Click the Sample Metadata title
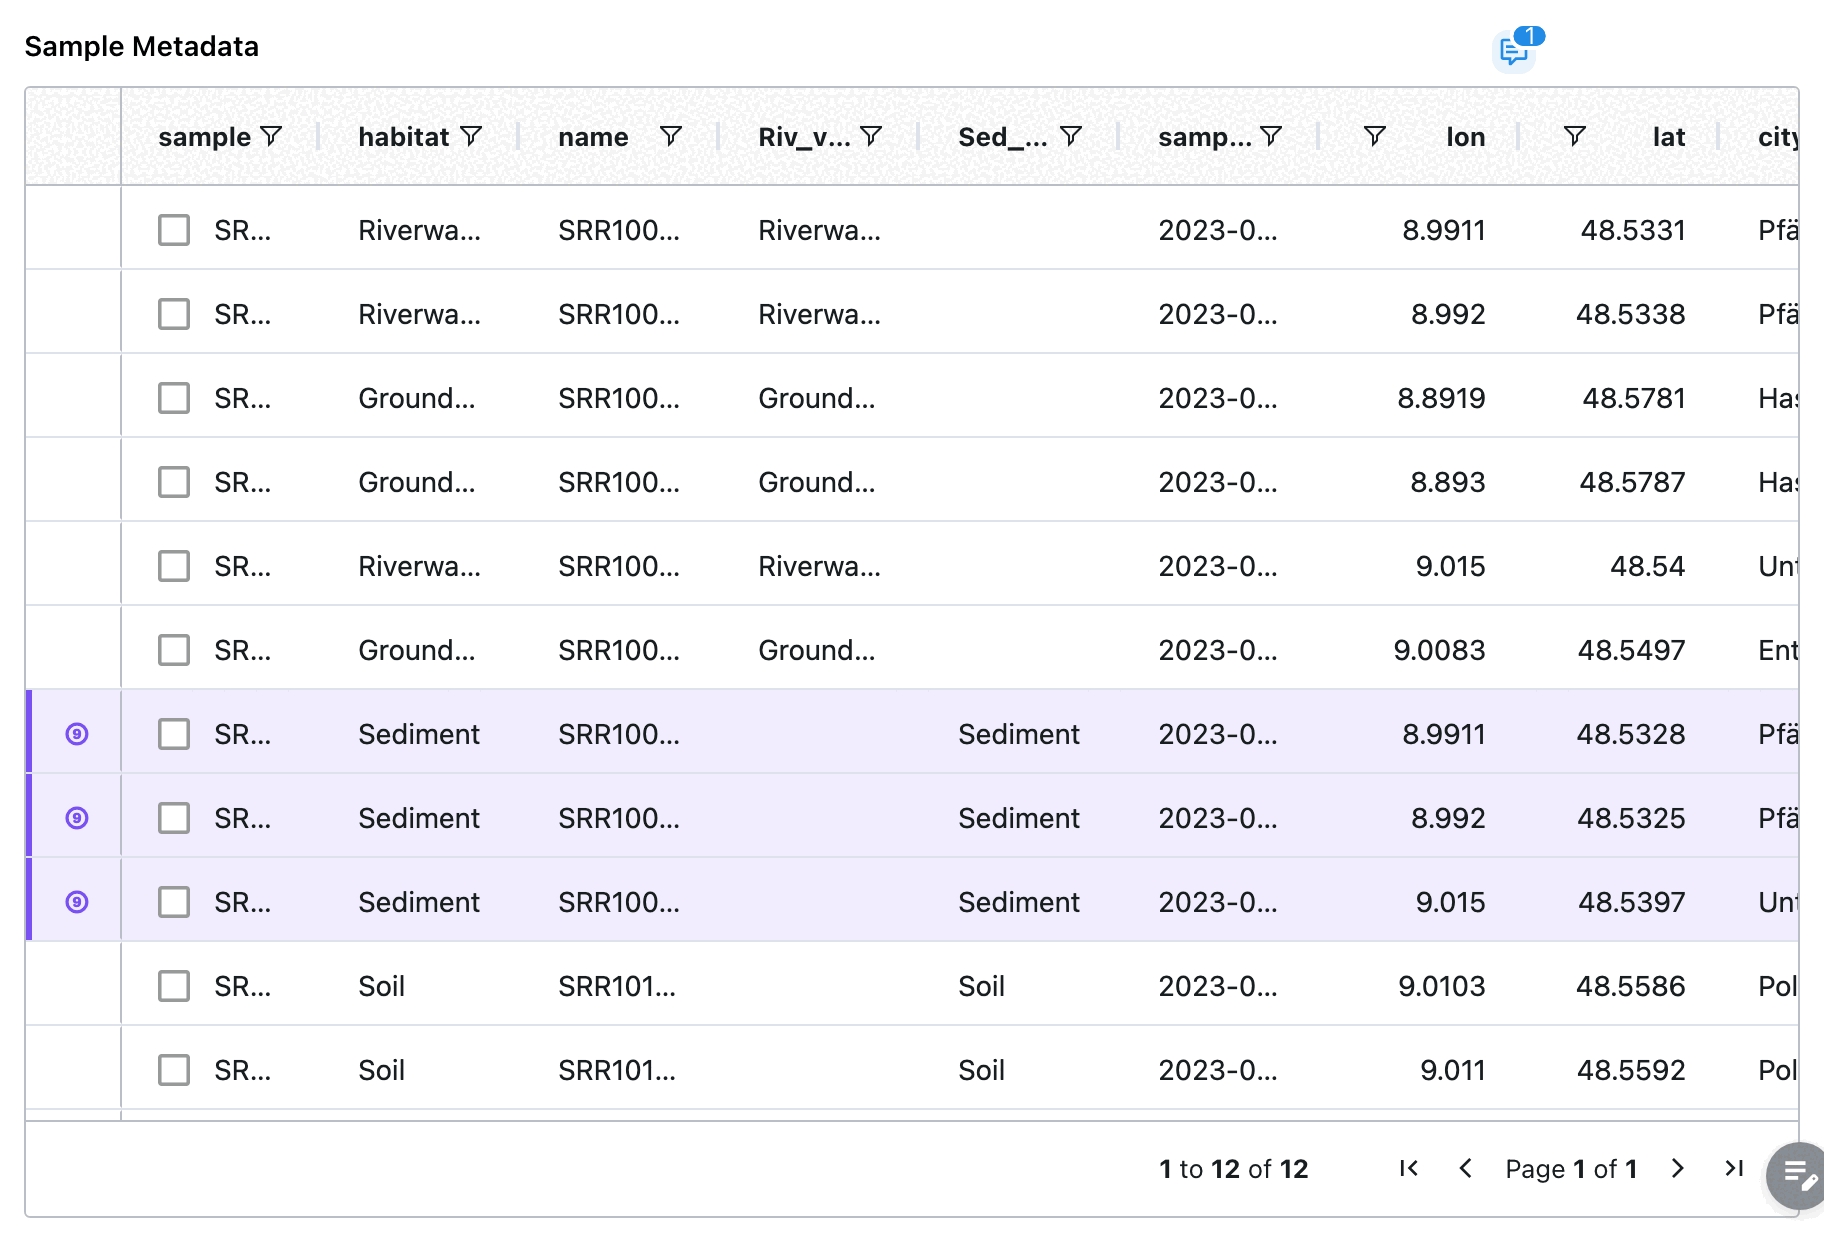The image size is (1824, 1242). coord(142,46)
